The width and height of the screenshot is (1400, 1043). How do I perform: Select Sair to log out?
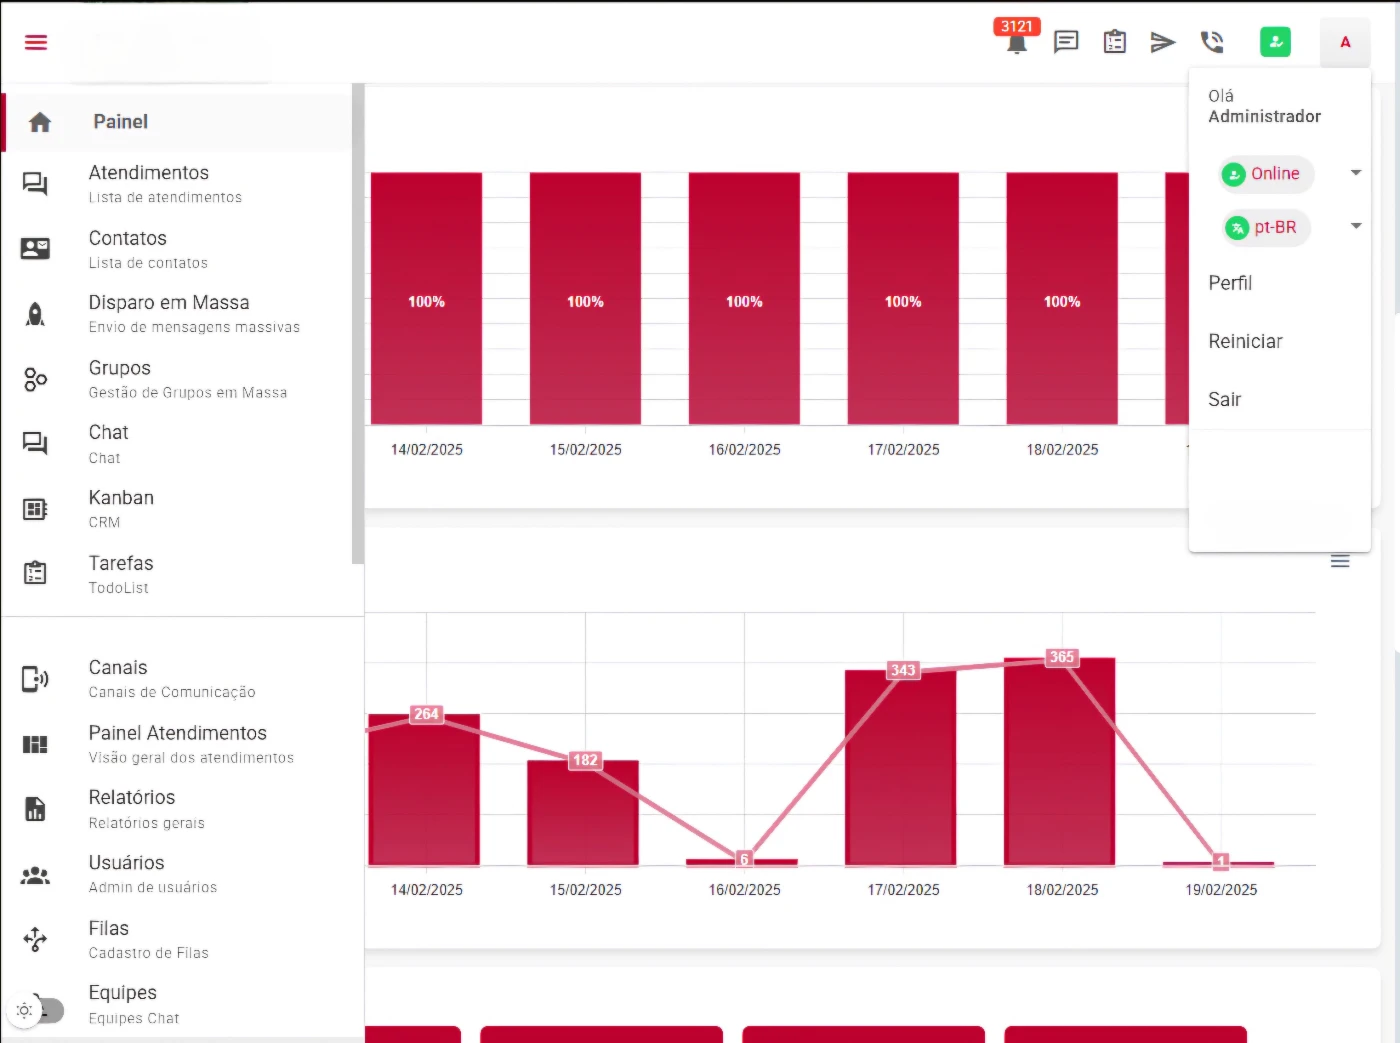[x=1224, y=400]
